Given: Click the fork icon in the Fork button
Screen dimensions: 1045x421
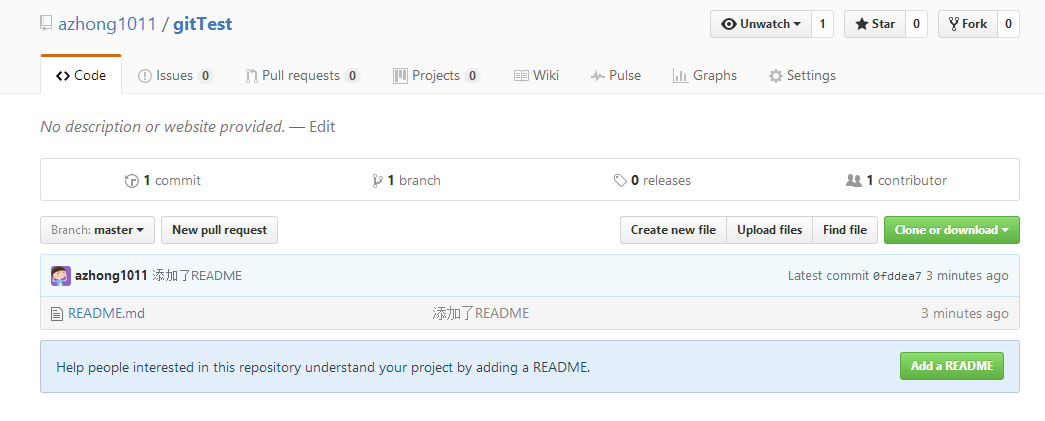Looking at the screenshot, I should 954,24.
